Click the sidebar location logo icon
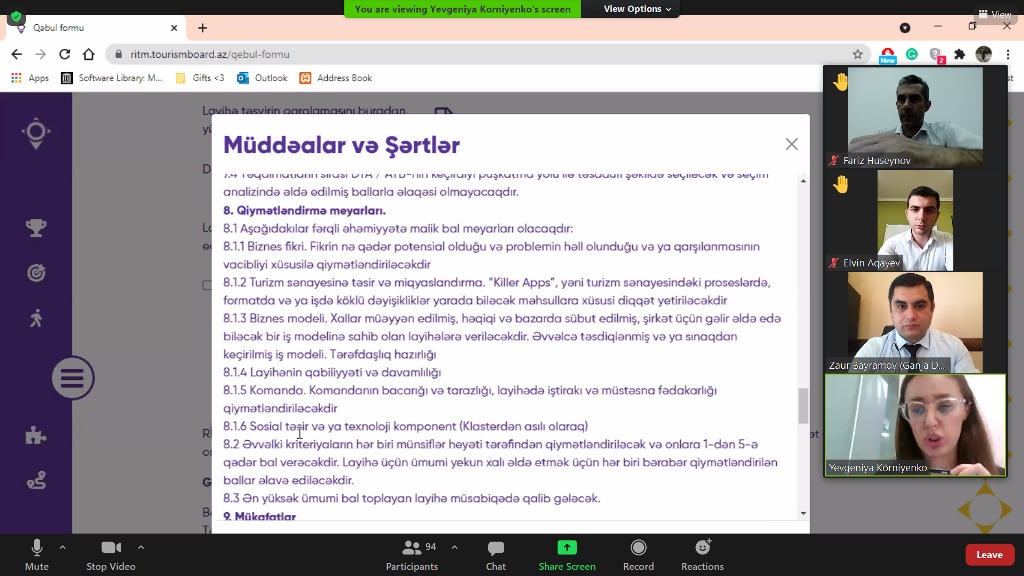This screenshot has height=576, width=1024. (36, 133)
